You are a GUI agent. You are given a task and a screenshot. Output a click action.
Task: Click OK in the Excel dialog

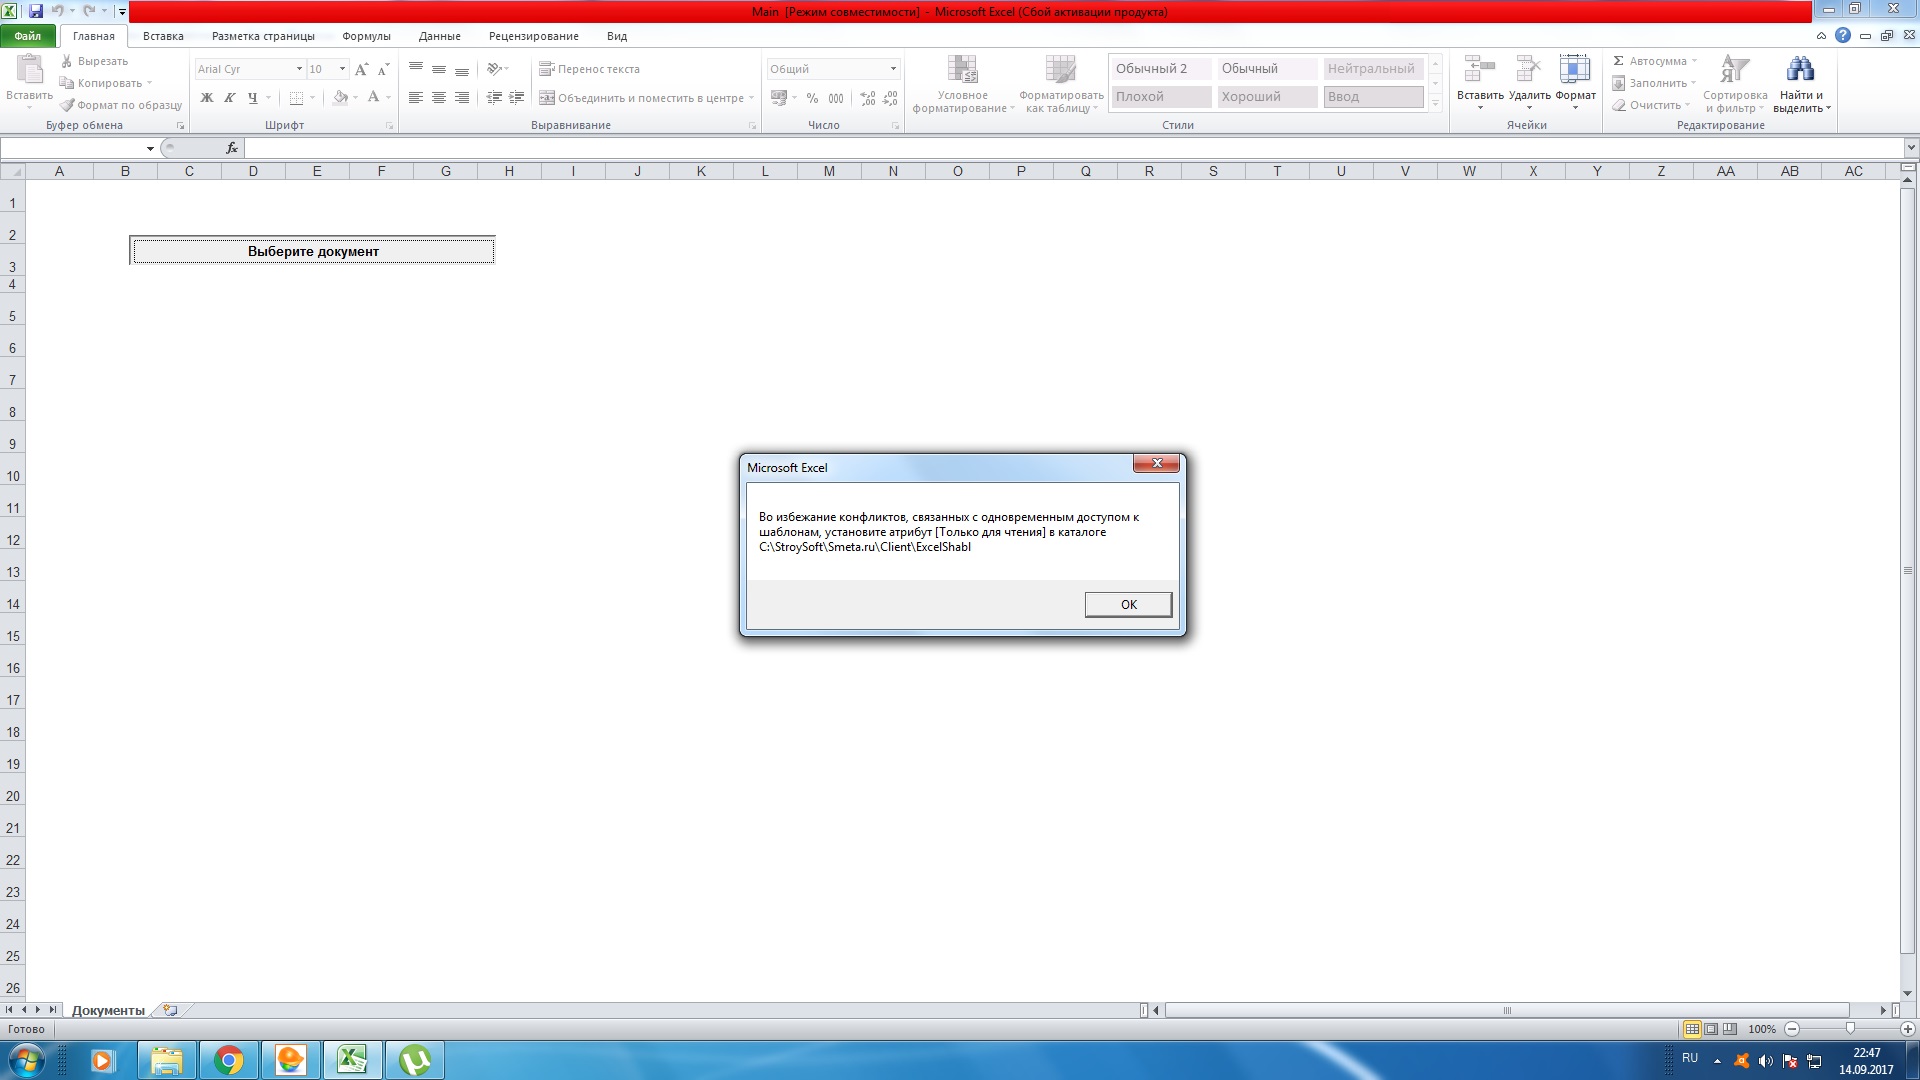pos(1128,604)
